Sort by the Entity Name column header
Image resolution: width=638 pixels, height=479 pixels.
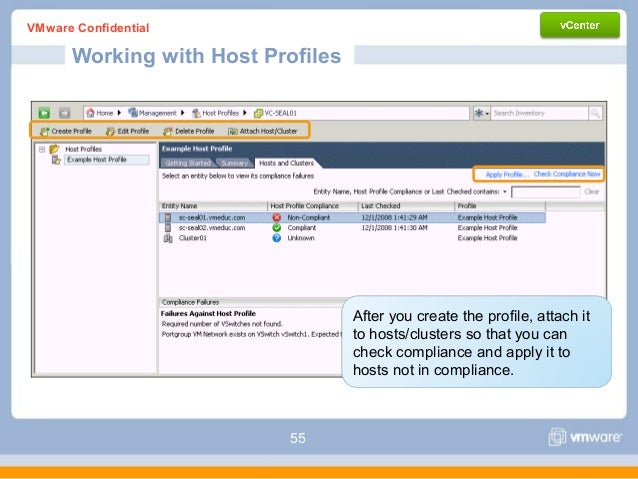213,206
